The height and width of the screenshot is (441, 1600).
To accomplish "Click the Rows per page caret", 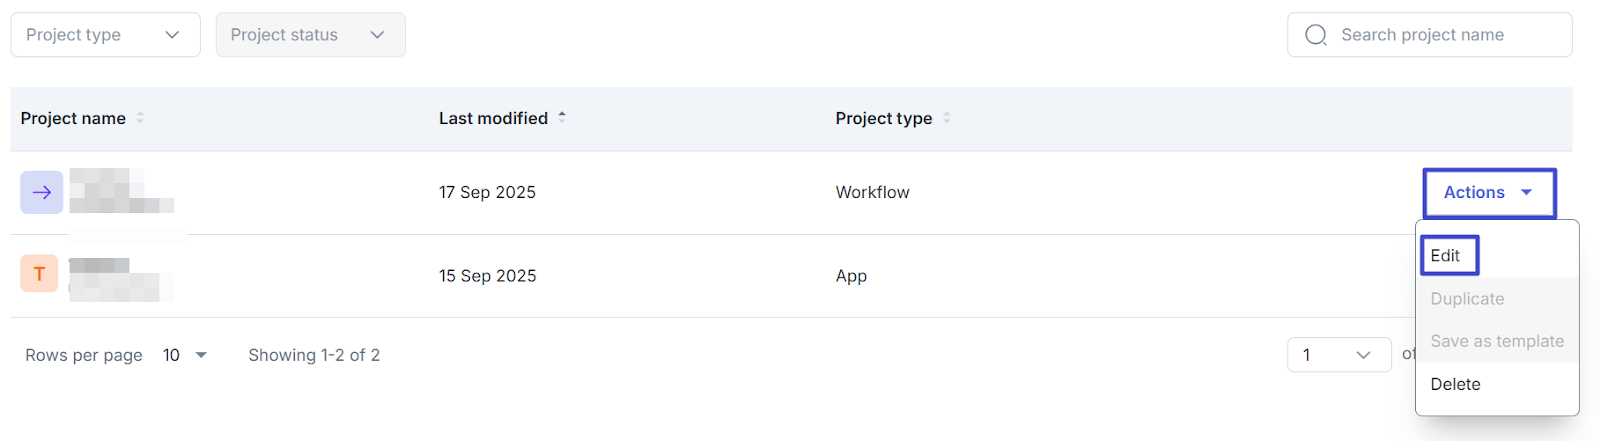I will click(201, 355).
